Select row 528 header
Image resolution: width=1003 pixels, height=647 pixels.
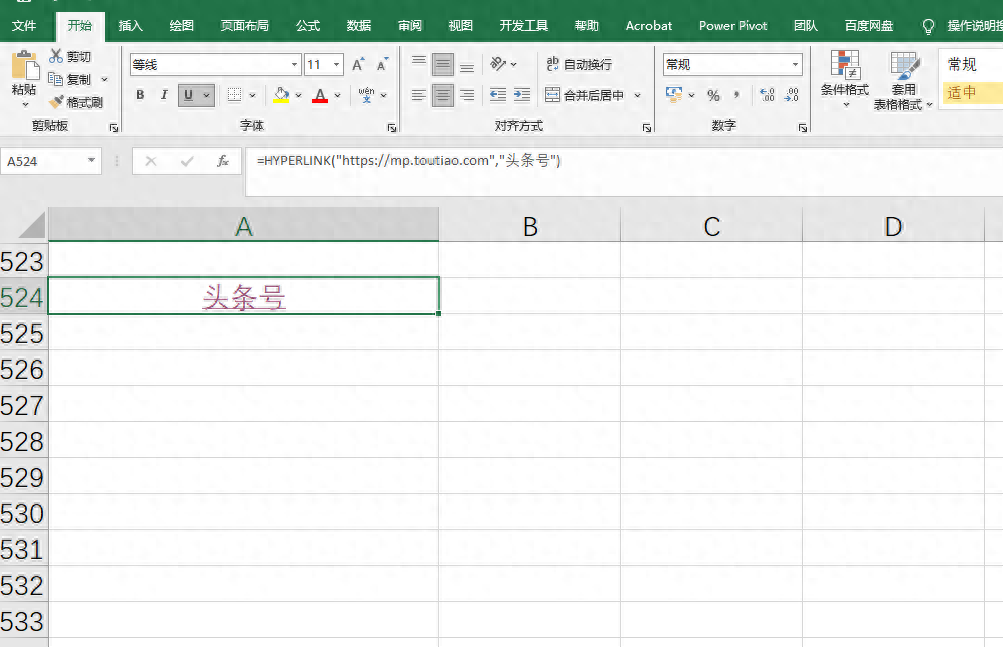(x=23, y=442)
